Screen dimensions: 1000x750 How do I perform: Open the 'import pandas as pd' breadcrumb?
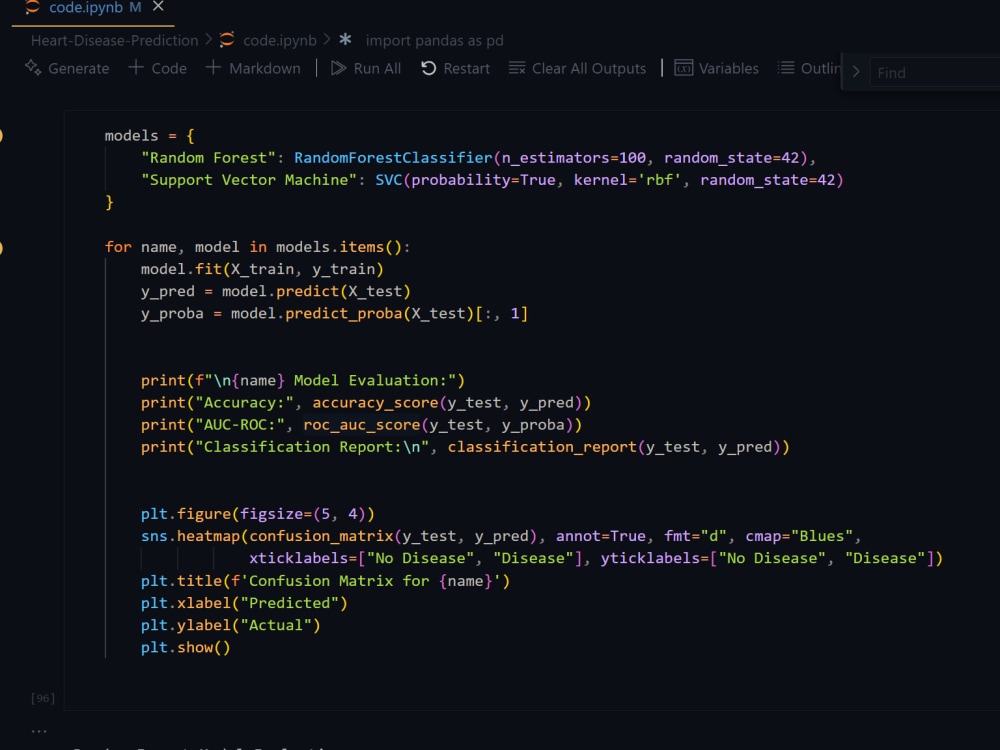pos(434,40)
